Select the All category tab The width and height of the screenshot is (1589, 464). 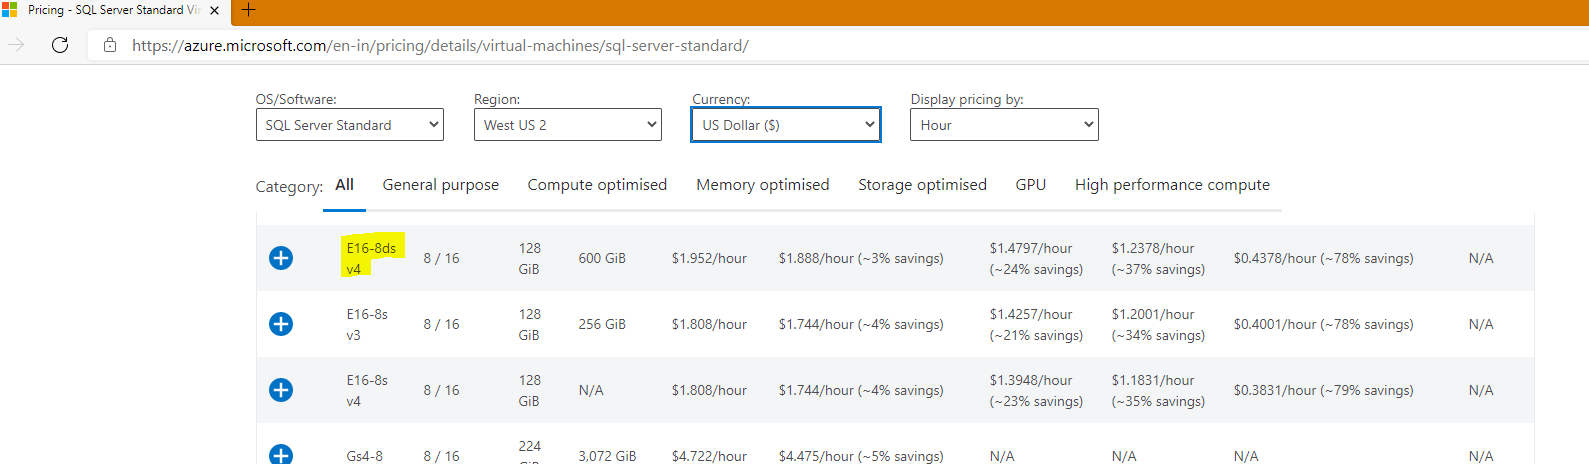pos(344,185)
